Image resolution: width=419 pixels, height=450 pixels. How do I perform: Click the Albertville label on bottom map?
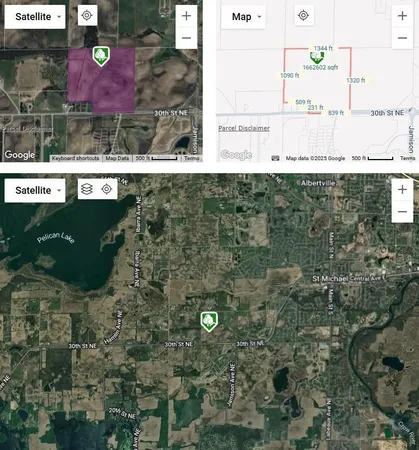point(318,183)
